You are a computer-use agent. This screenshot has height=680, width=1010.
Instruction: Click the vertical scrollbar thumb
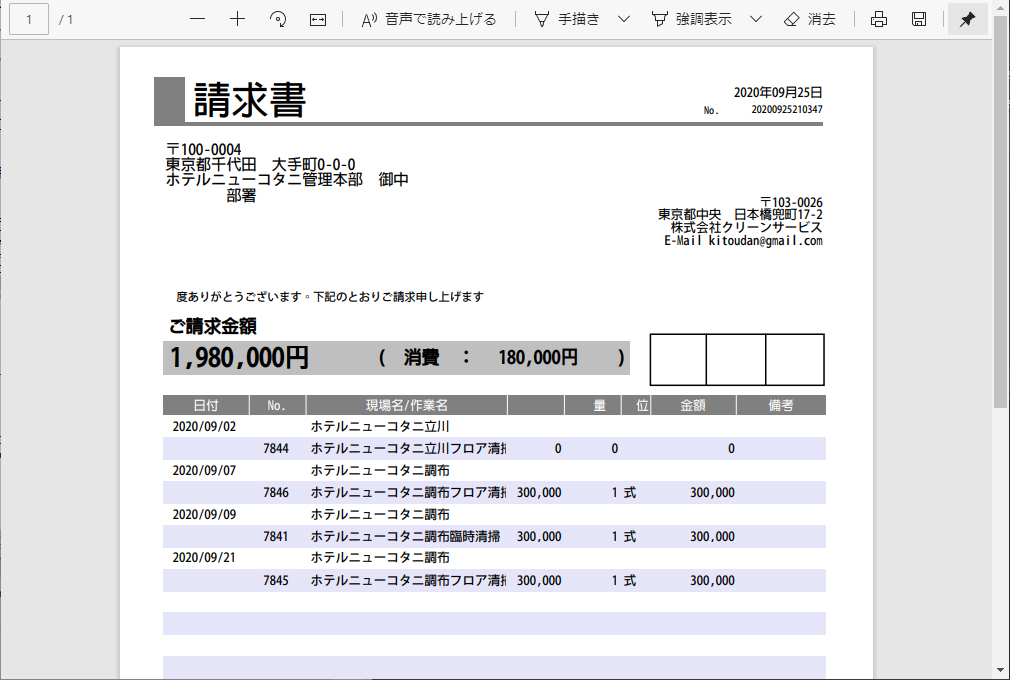point(1000,210)
